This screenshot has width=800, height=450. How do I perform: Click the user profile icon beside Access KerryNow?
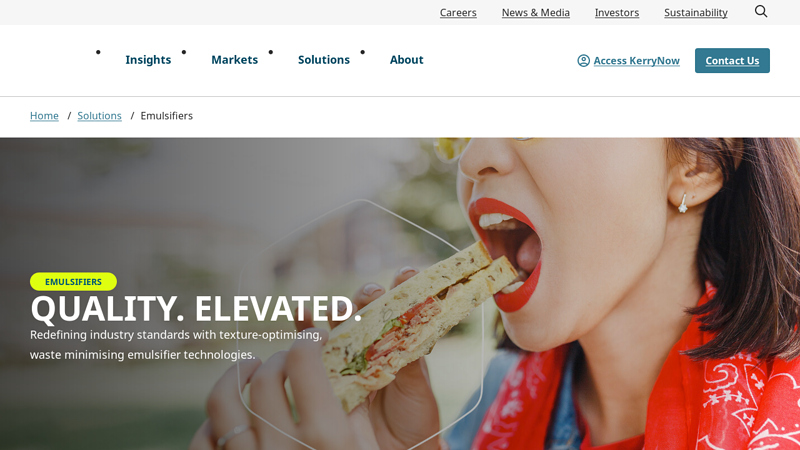coord(583,61)
